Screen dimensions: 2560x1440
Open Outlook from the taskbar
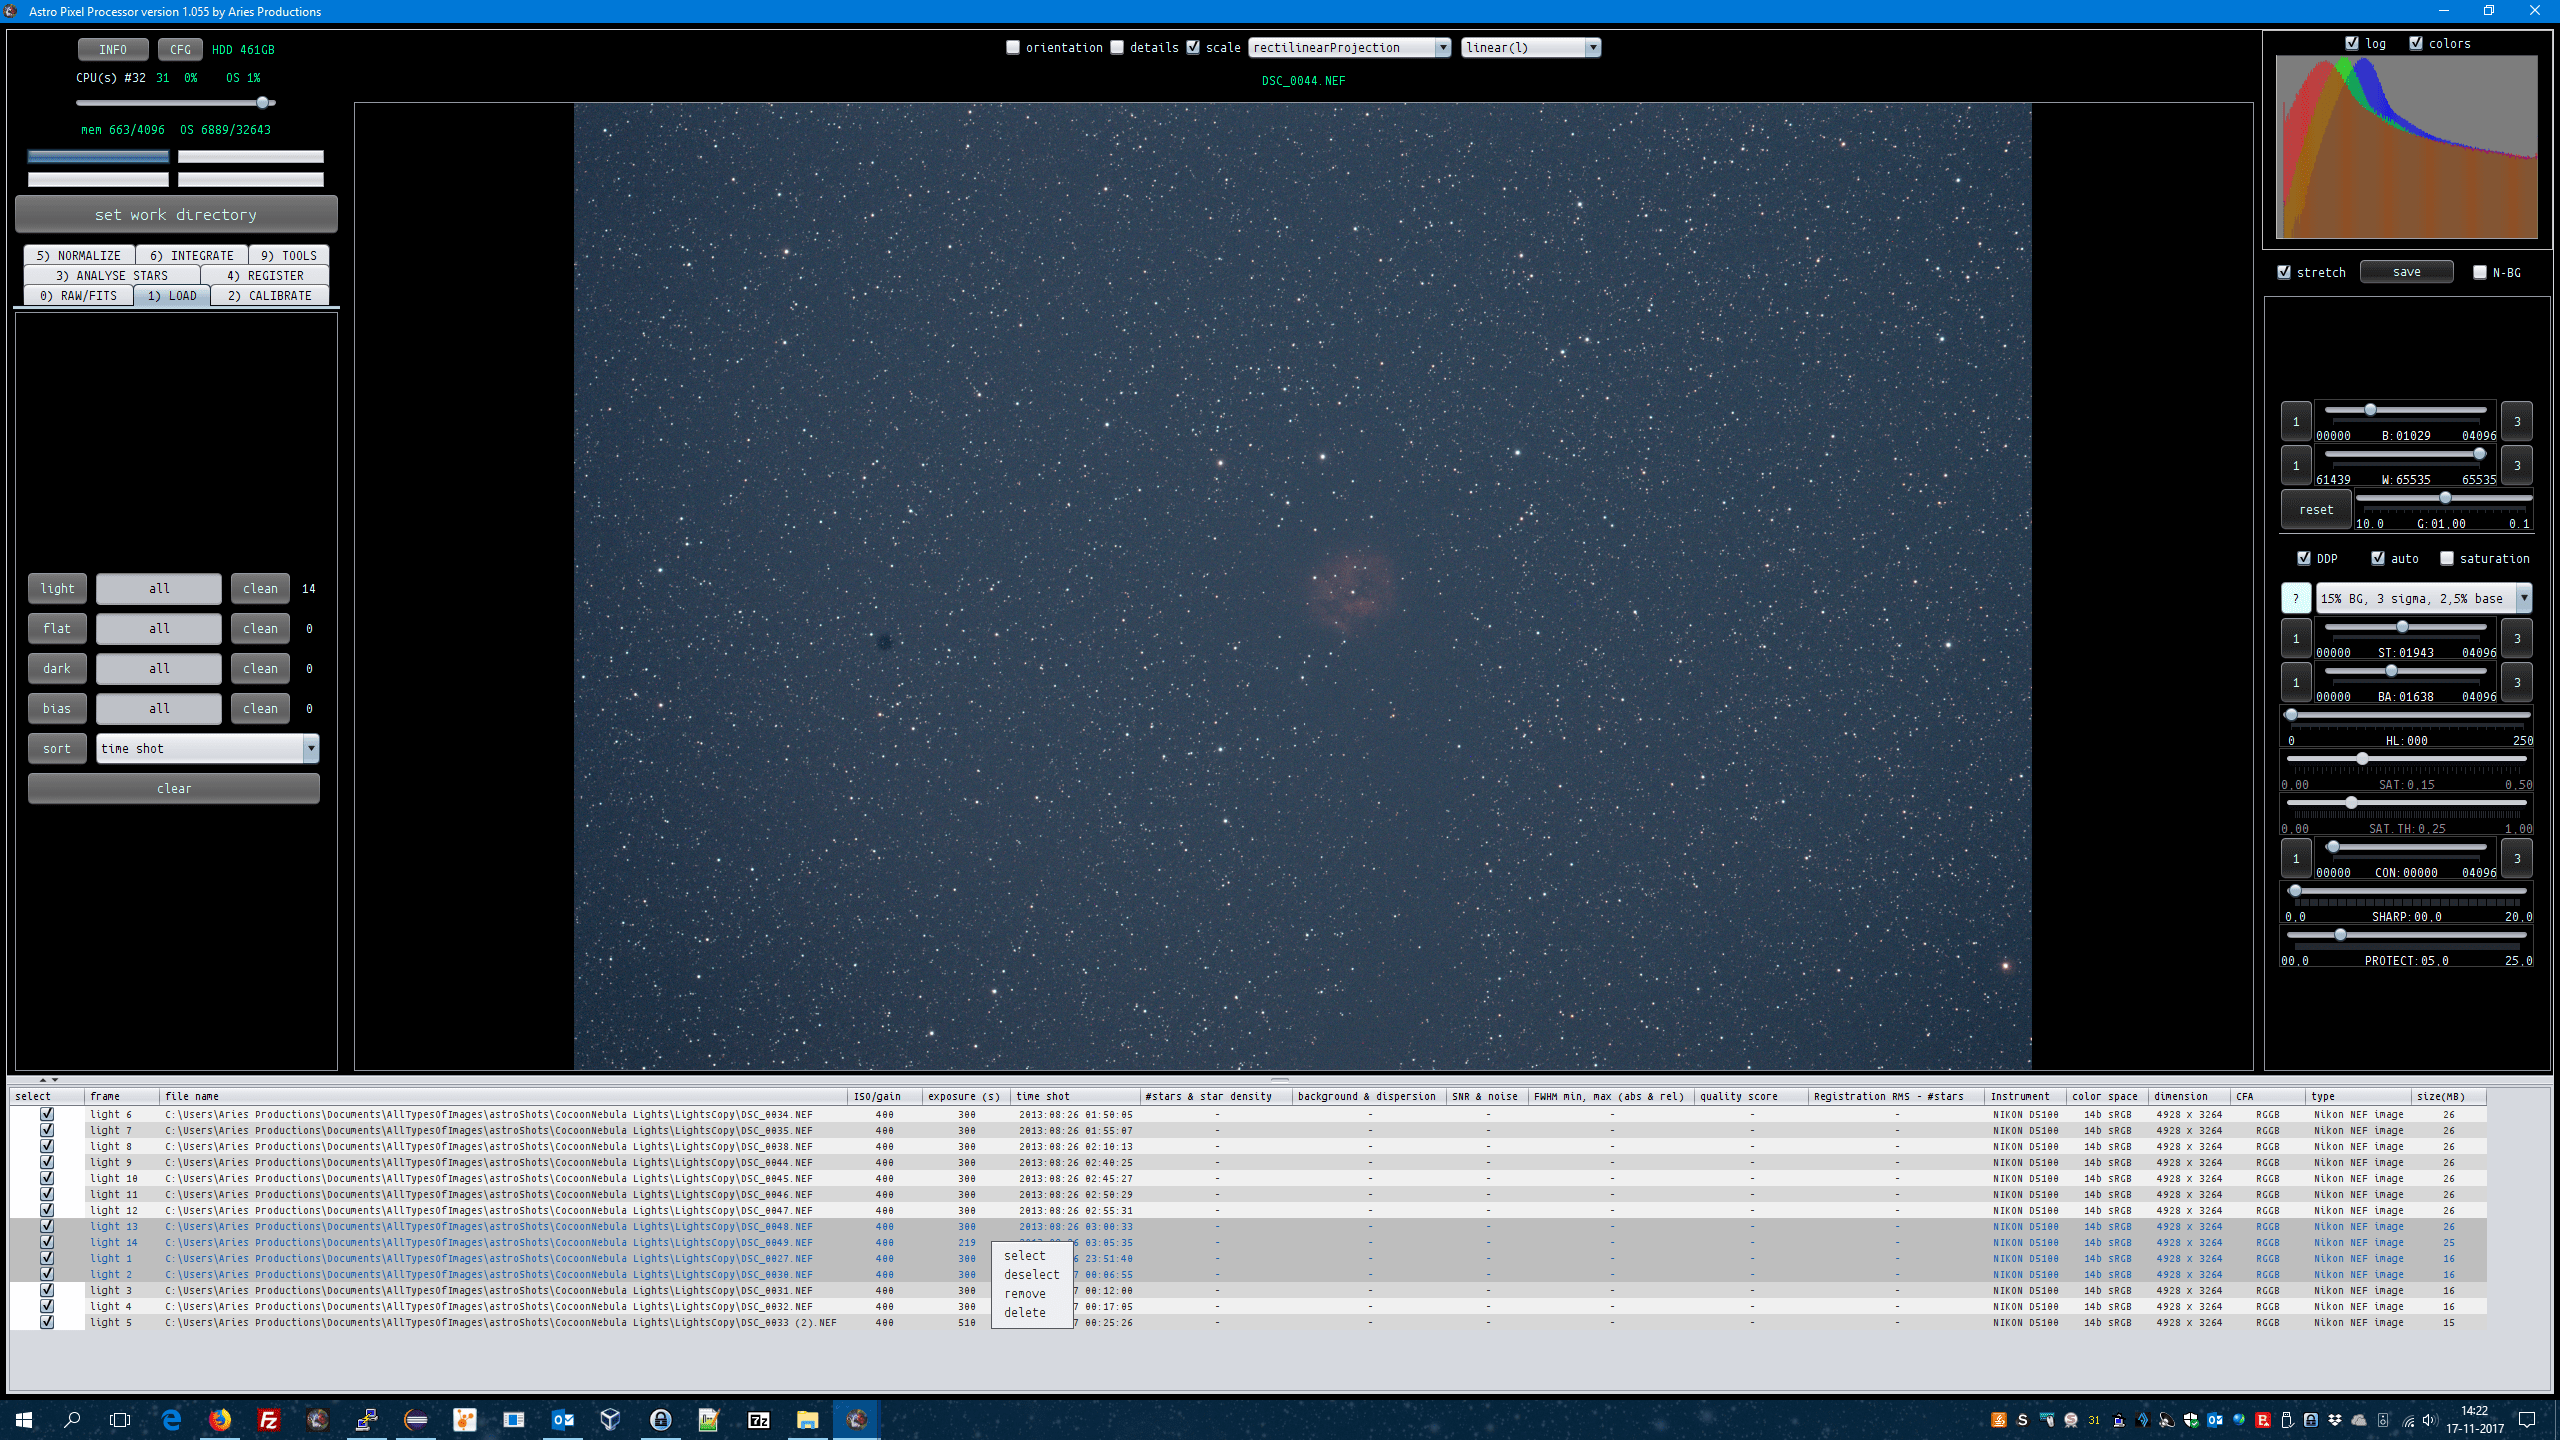point(562,1419)
